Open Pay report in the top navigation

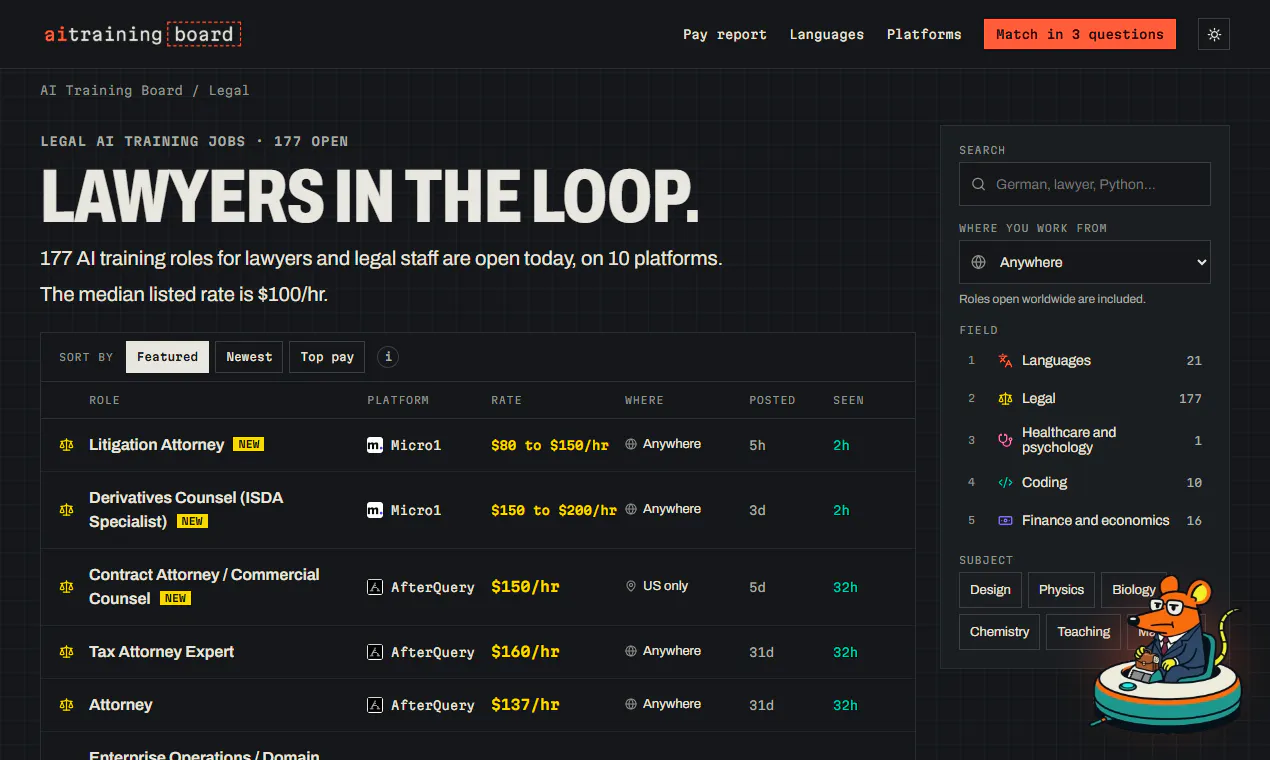[x=725, y=34]
